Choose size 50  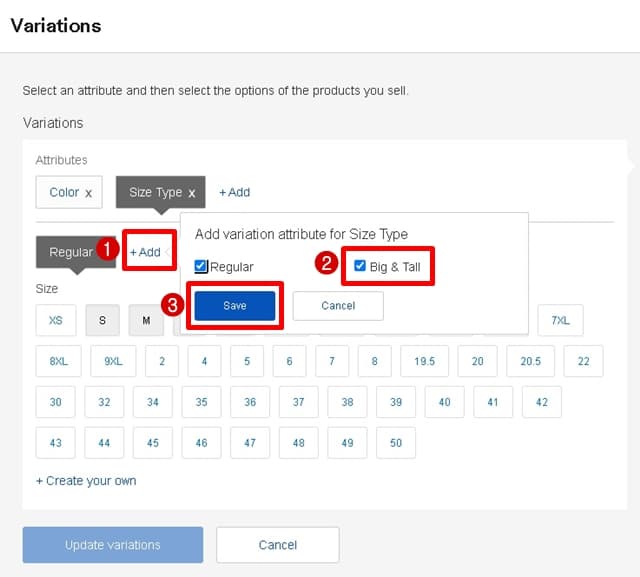396,442
